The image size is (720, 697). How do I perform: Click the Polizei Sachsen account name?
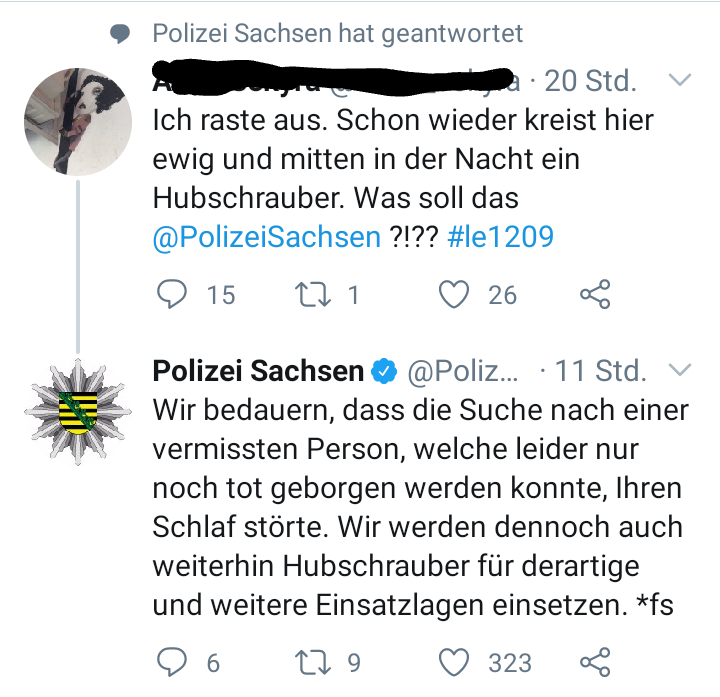(x=258, y=371)
